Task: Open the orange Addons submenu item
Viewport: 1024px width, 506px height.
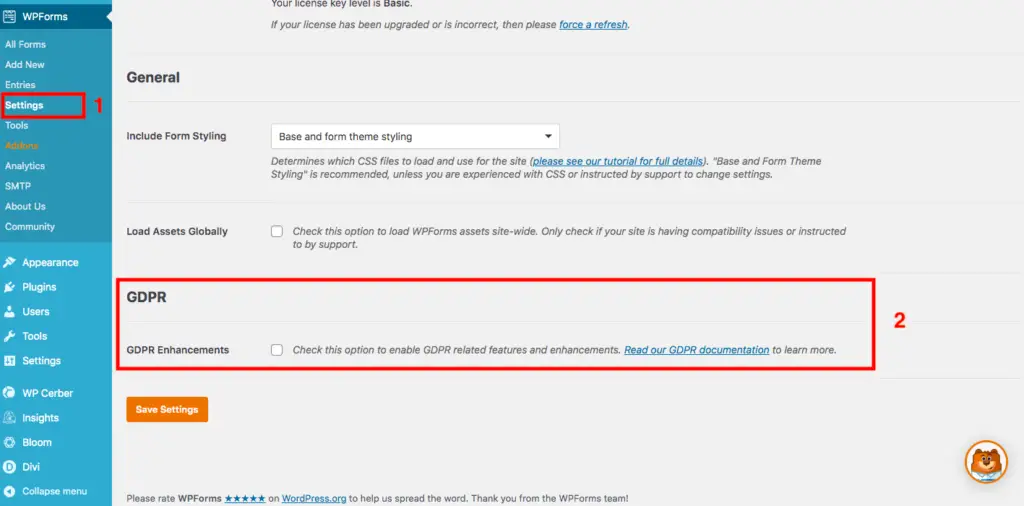Action: 22,146
